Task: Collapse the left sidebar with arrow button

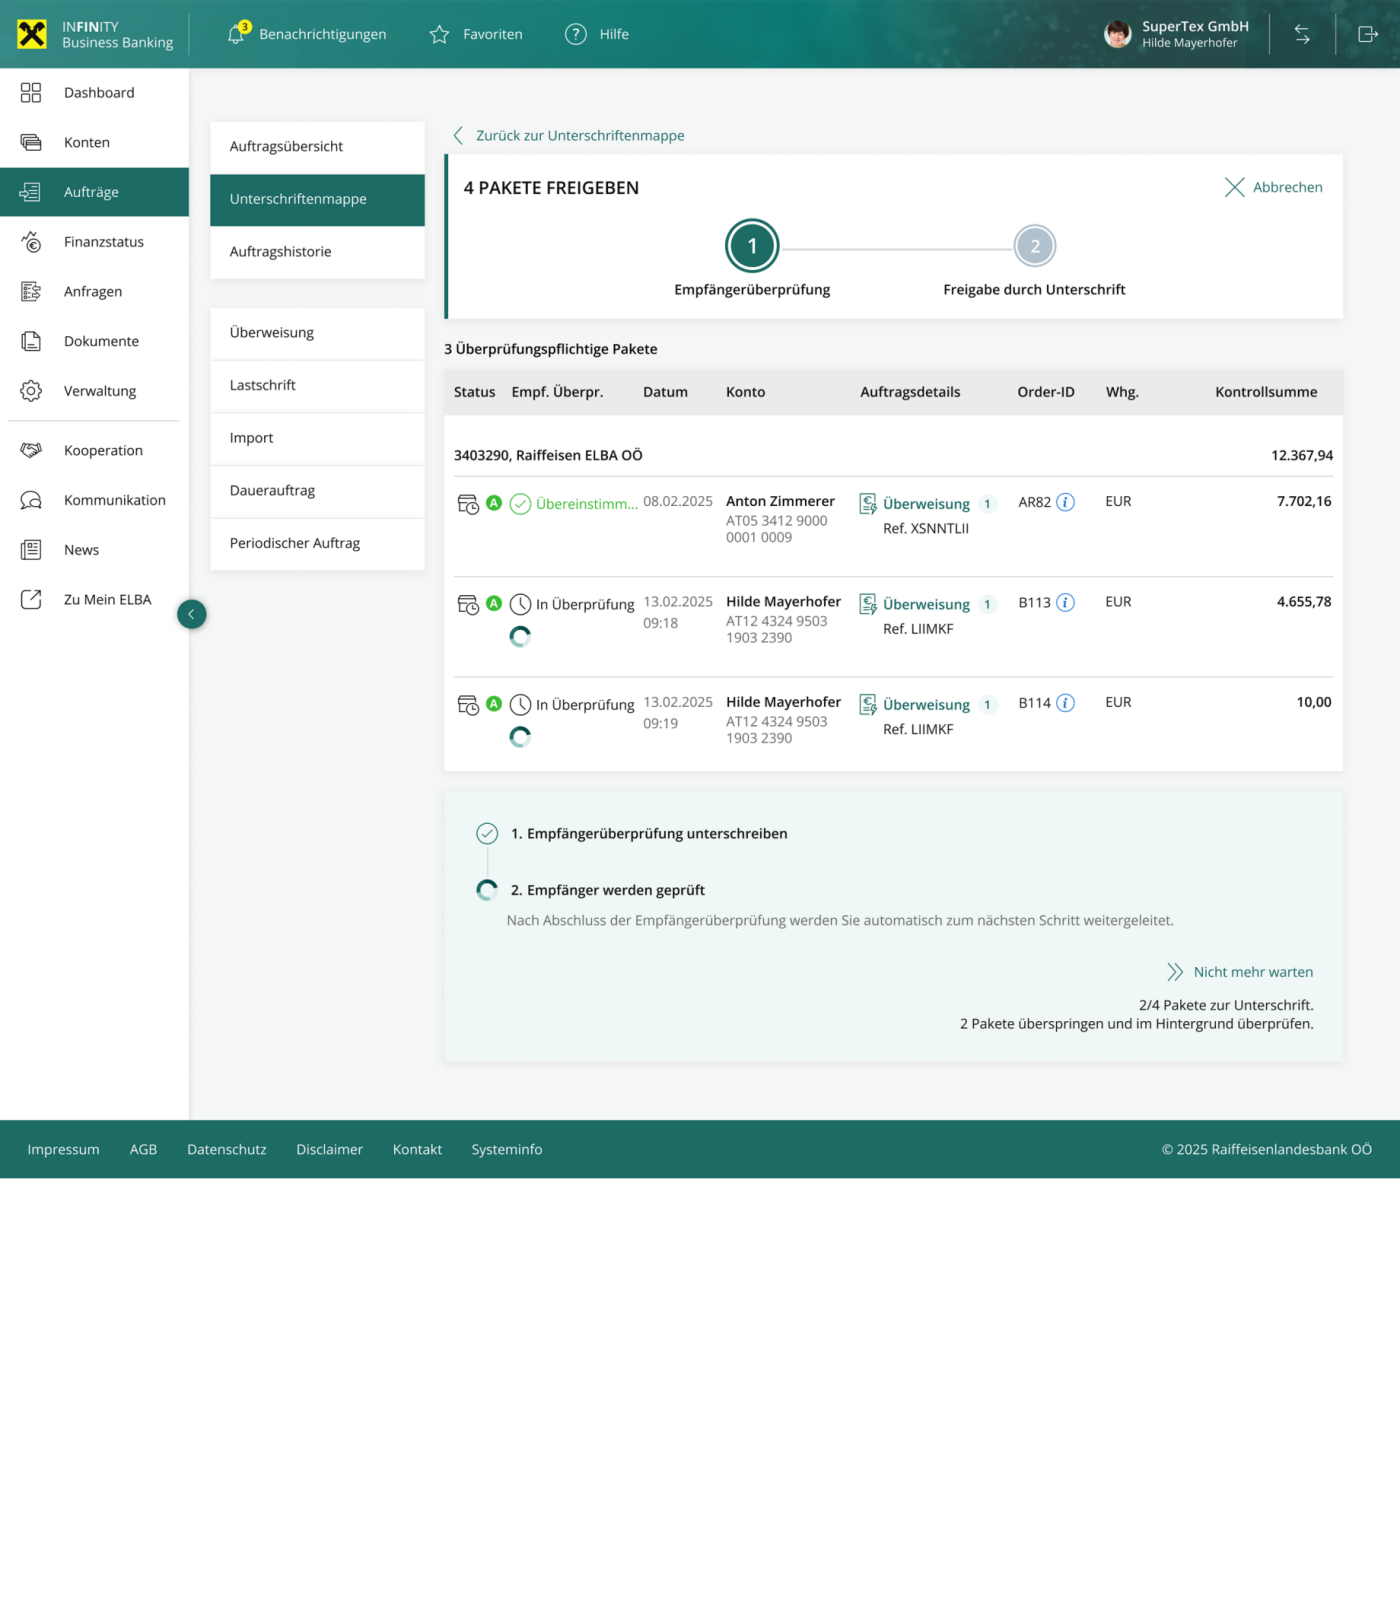Action: [192, 614]
